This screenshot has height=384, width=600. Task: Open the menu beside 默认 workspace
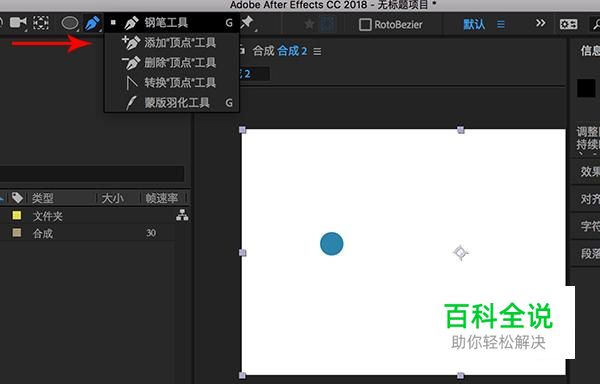pos(501,24)
